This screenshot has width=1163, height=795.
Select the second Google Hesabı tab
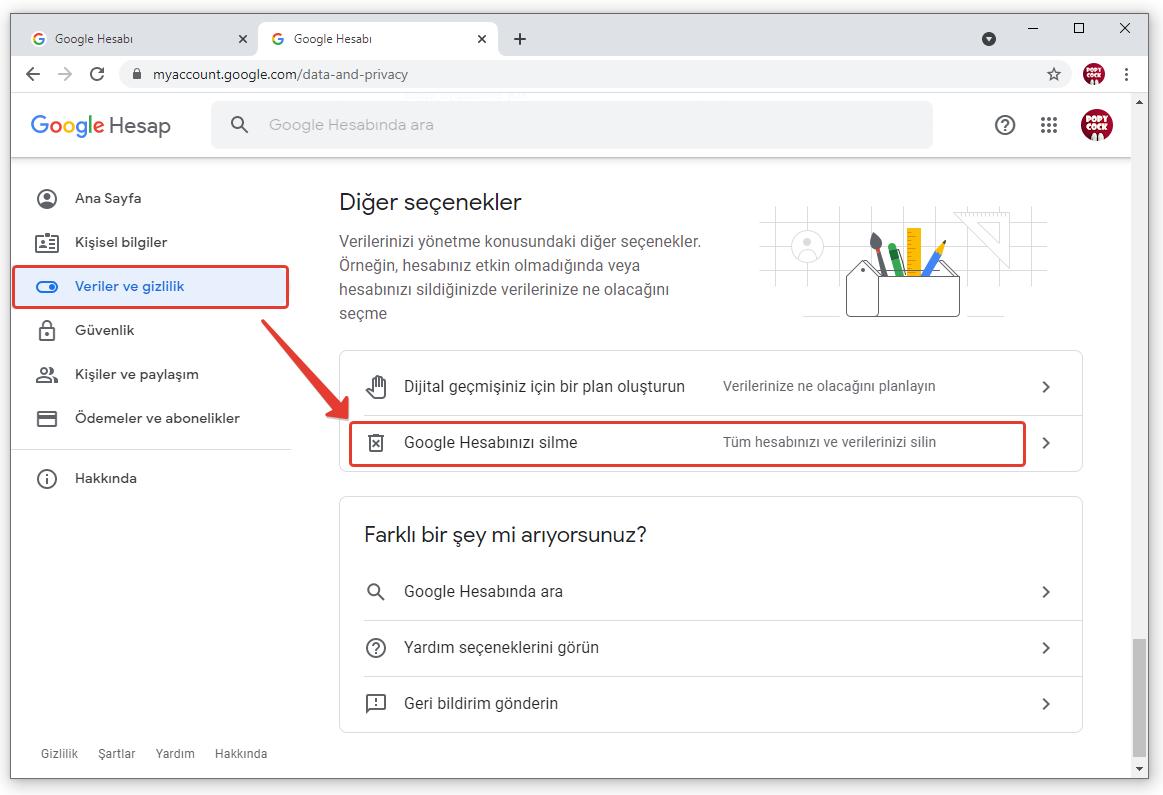point(378,39)
